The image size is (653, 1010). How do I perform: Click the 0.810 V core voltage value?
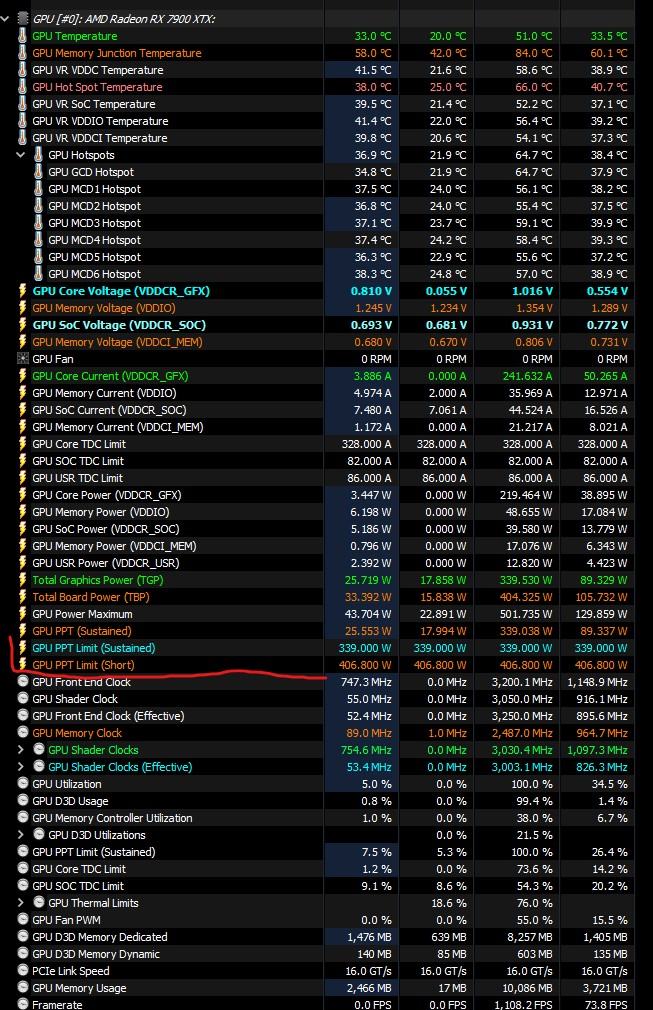371,291
